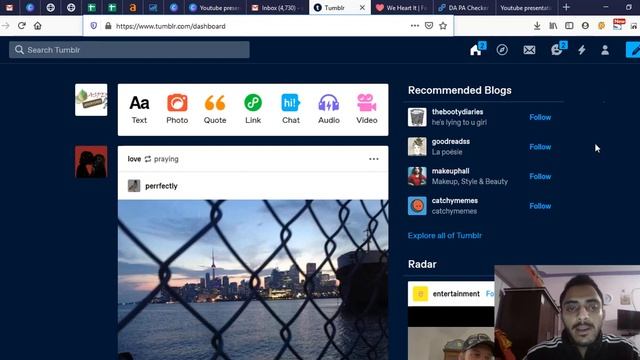Open the browser Downloads arrow
Image resolution: width=640 pixels, height=360 pixels.
coord(537,26)
